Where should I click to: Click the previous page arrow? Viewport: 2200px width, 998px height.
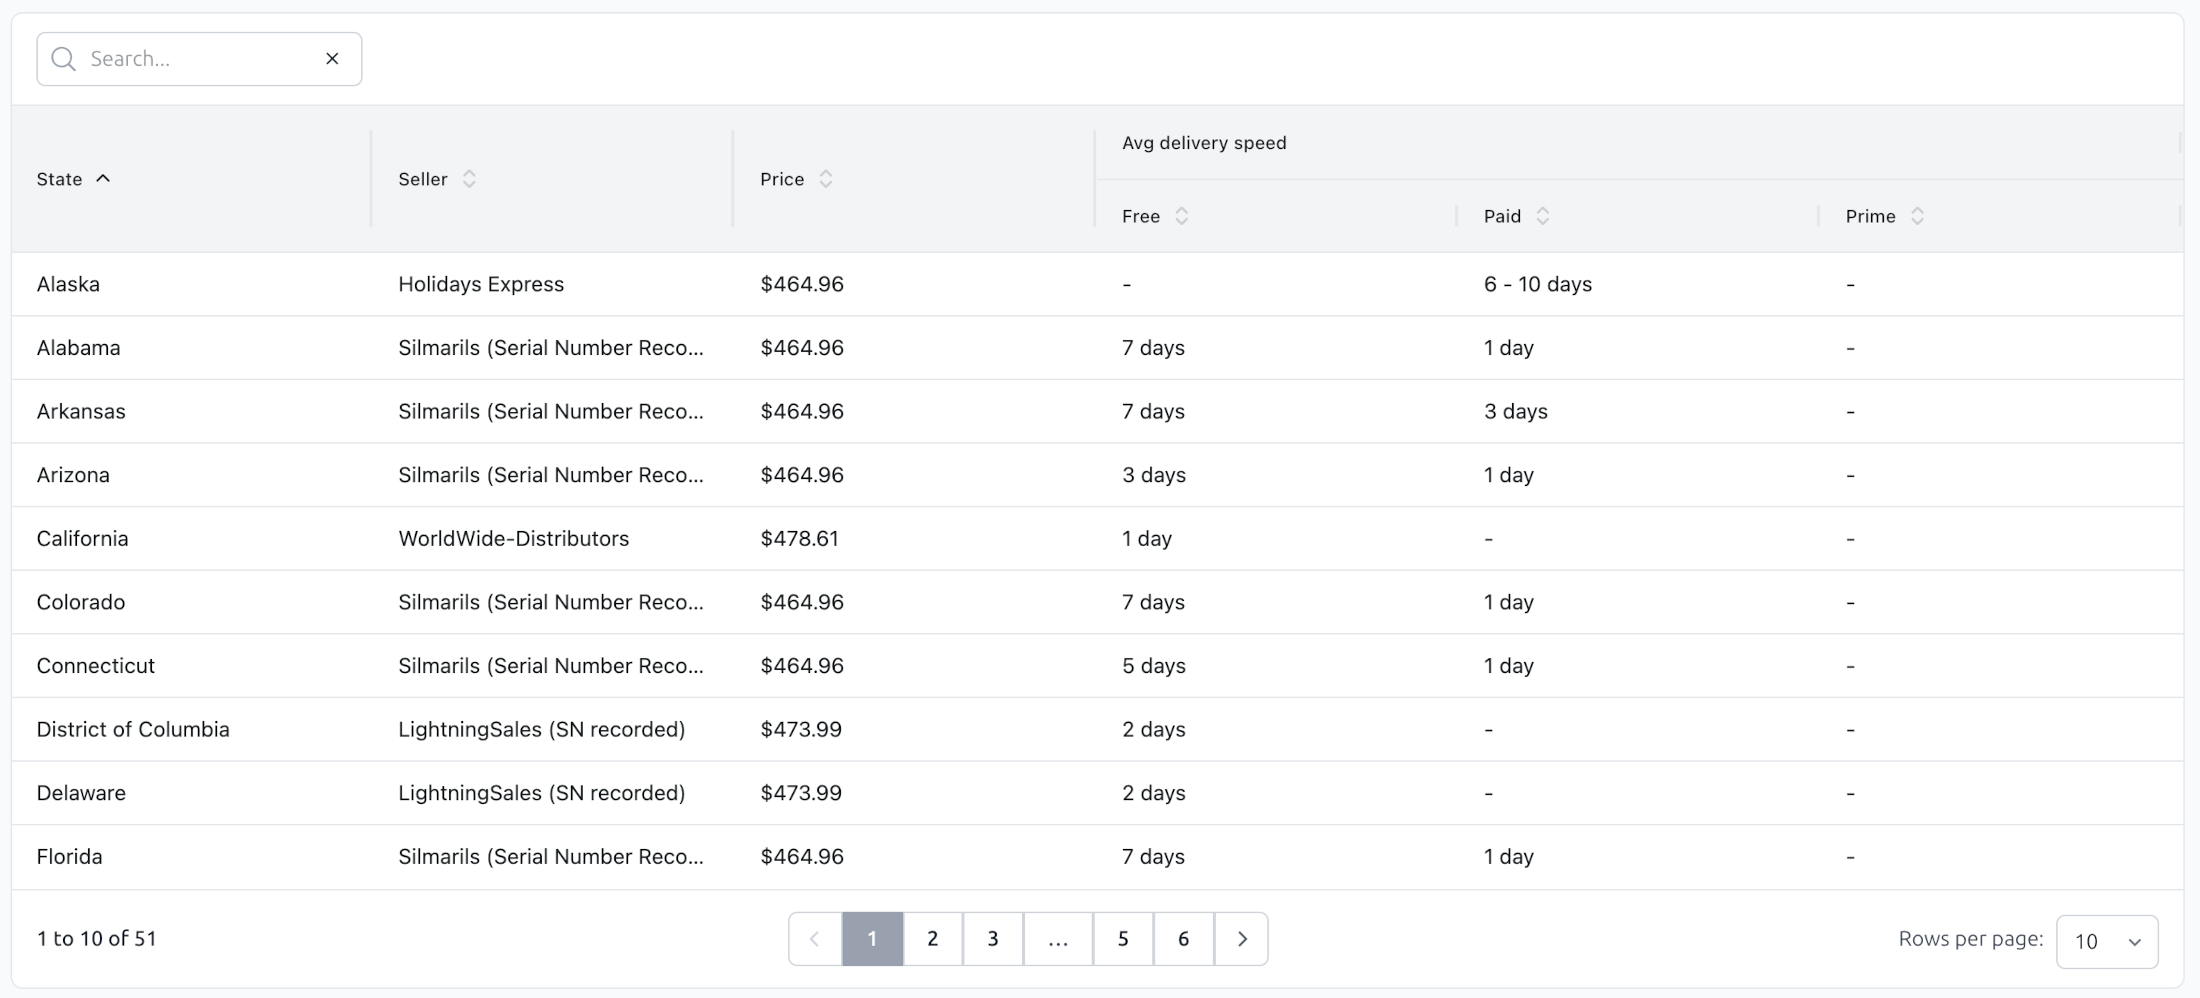pyautogui.click(x=815, y=939)
